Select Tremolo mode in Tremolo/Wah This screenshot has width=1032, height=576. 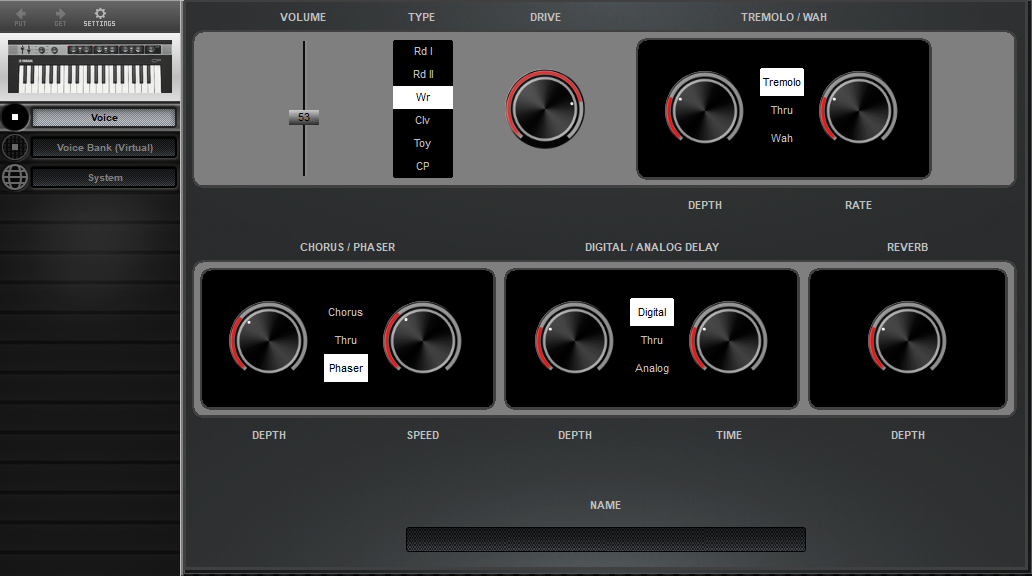click(x=781, y=82)
